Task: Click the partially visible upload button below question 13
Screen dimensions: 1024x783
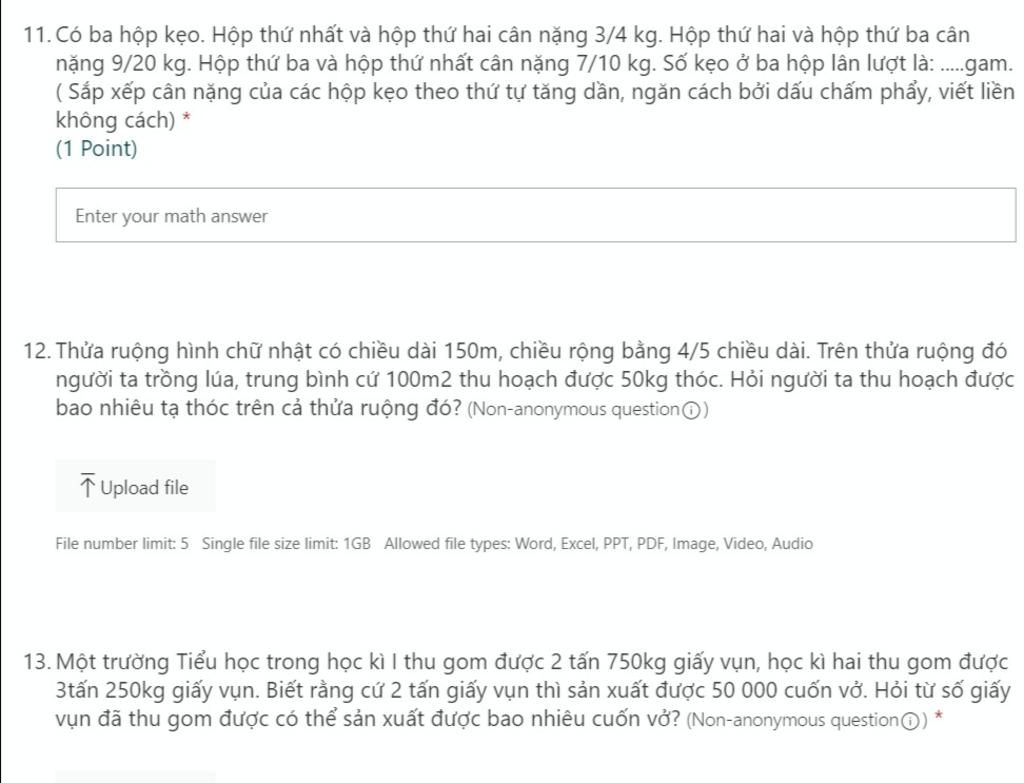Action: pyautogui.click(x=135, y=776)
